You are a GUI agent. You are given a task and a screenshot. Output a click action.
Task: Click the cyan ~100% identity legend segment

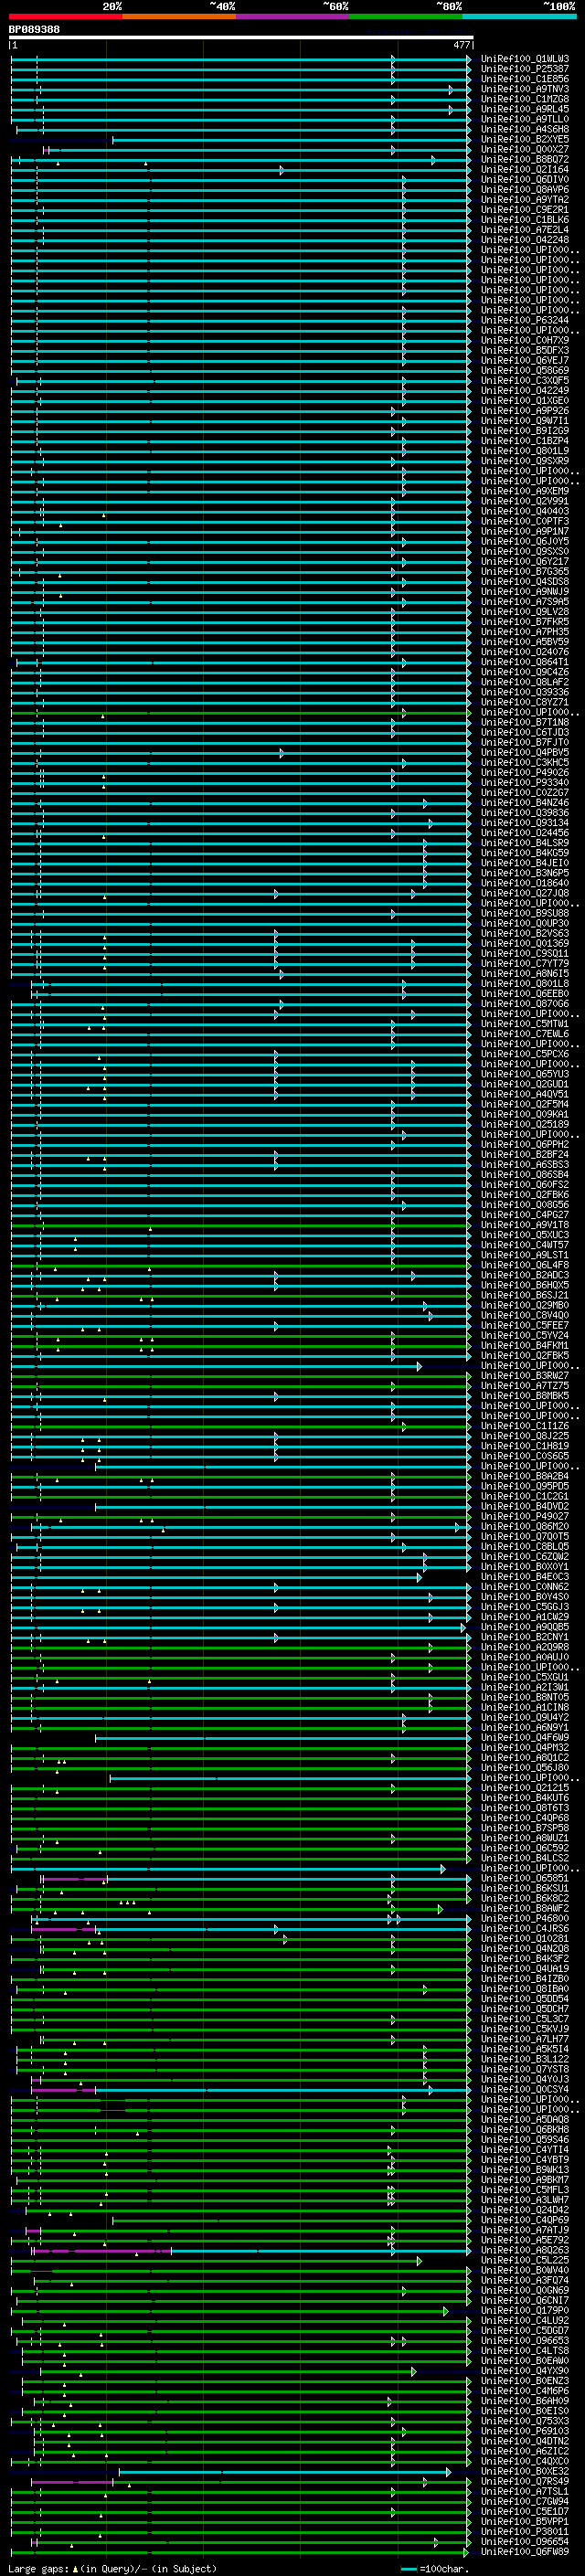point(520,16)
